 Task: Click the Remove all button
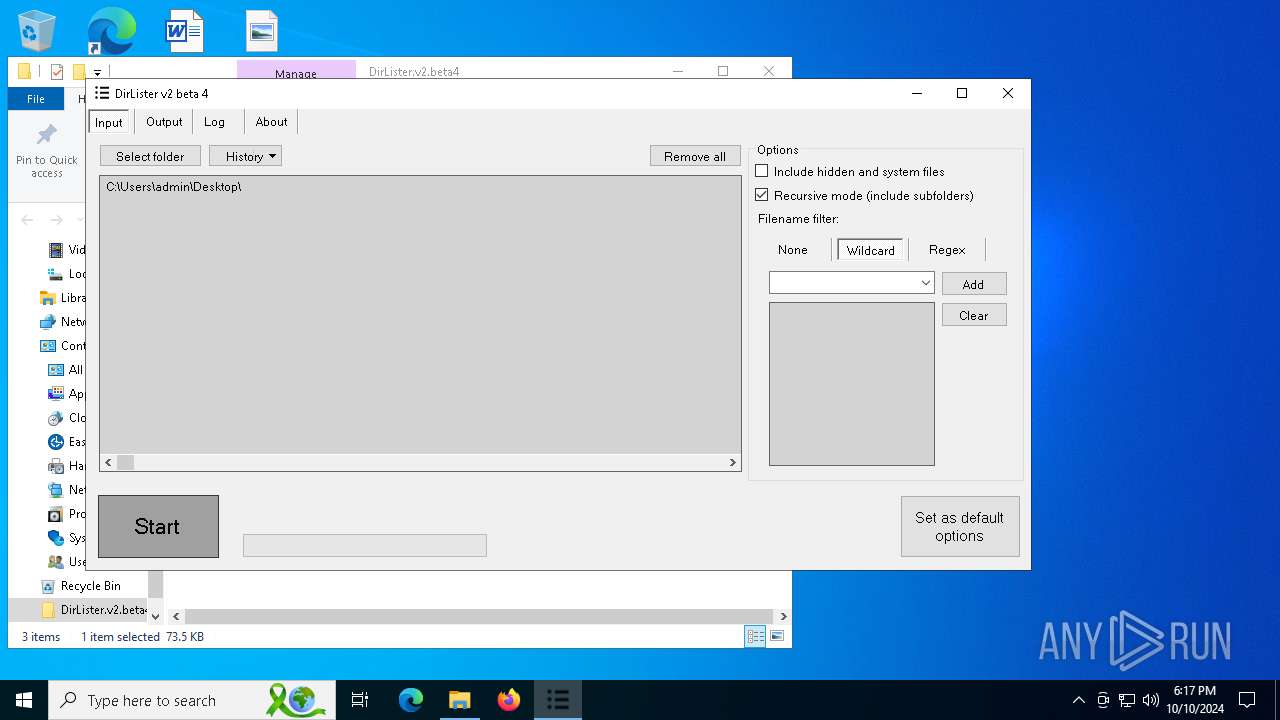[695, 156]
